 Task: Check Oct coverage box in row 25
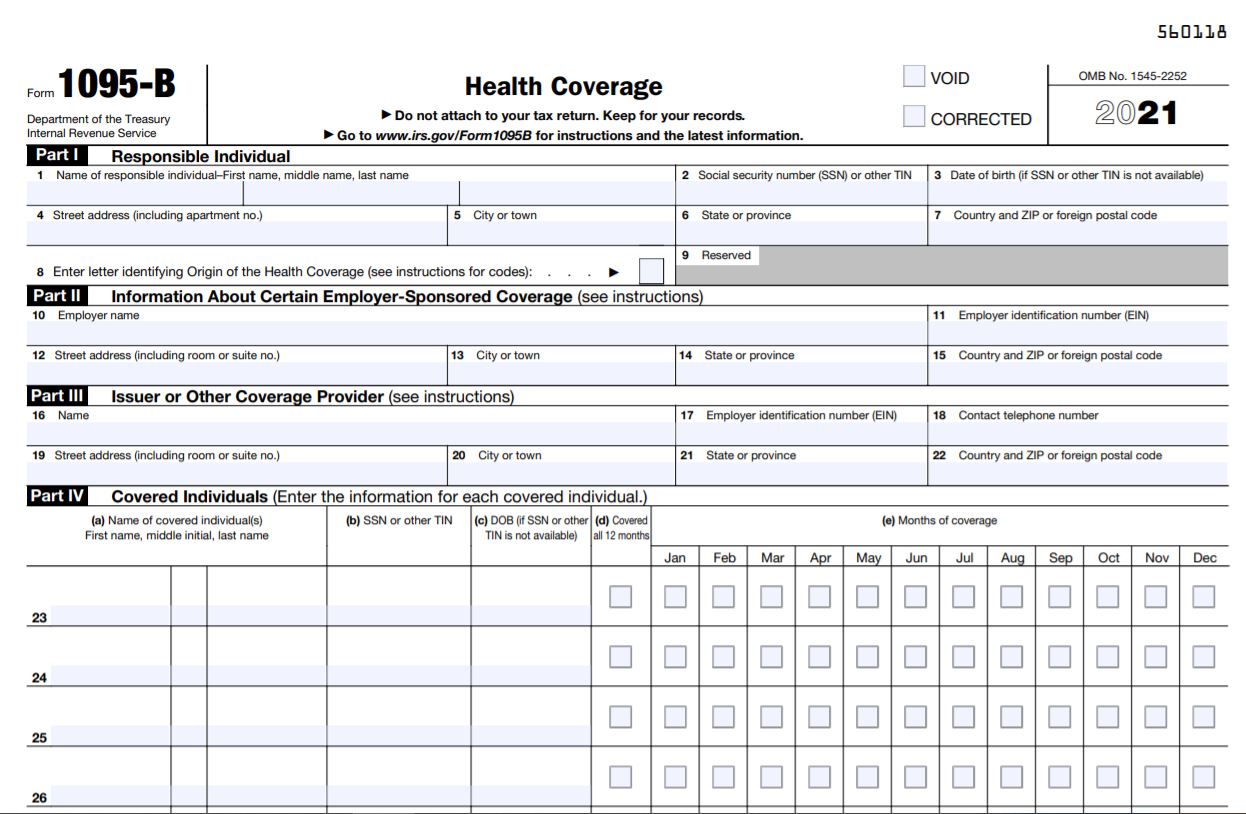[1108, 717]
